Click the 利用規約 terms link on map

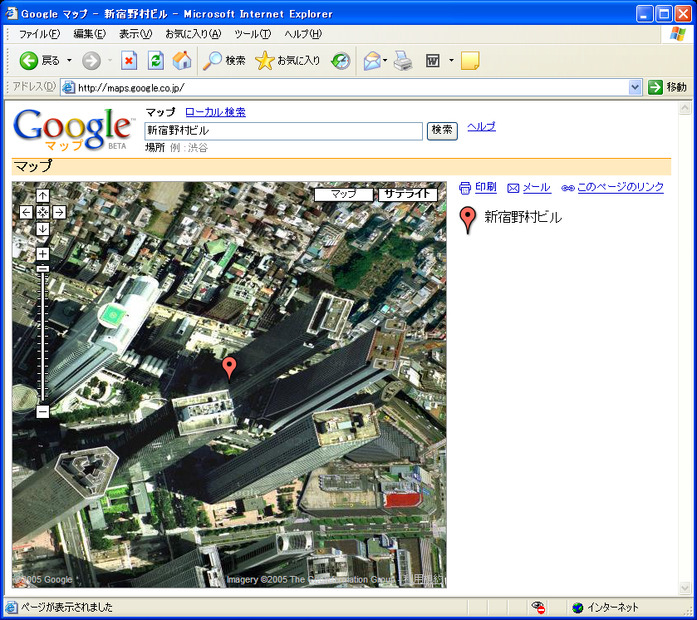(422, 579)
